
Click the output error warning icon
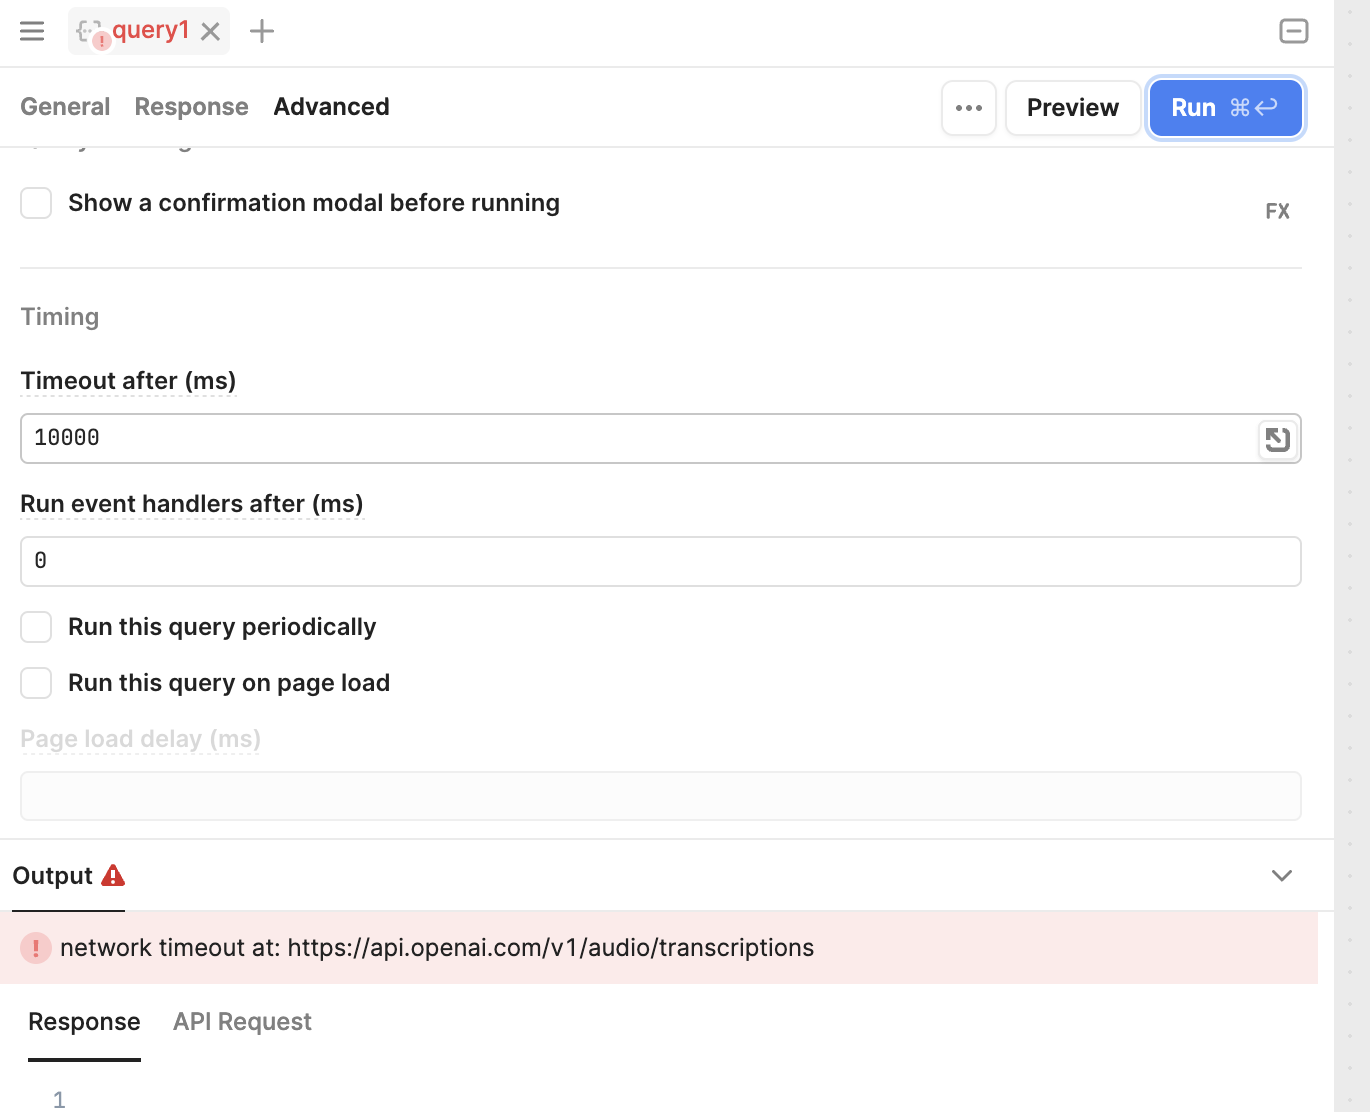(113, 876)
